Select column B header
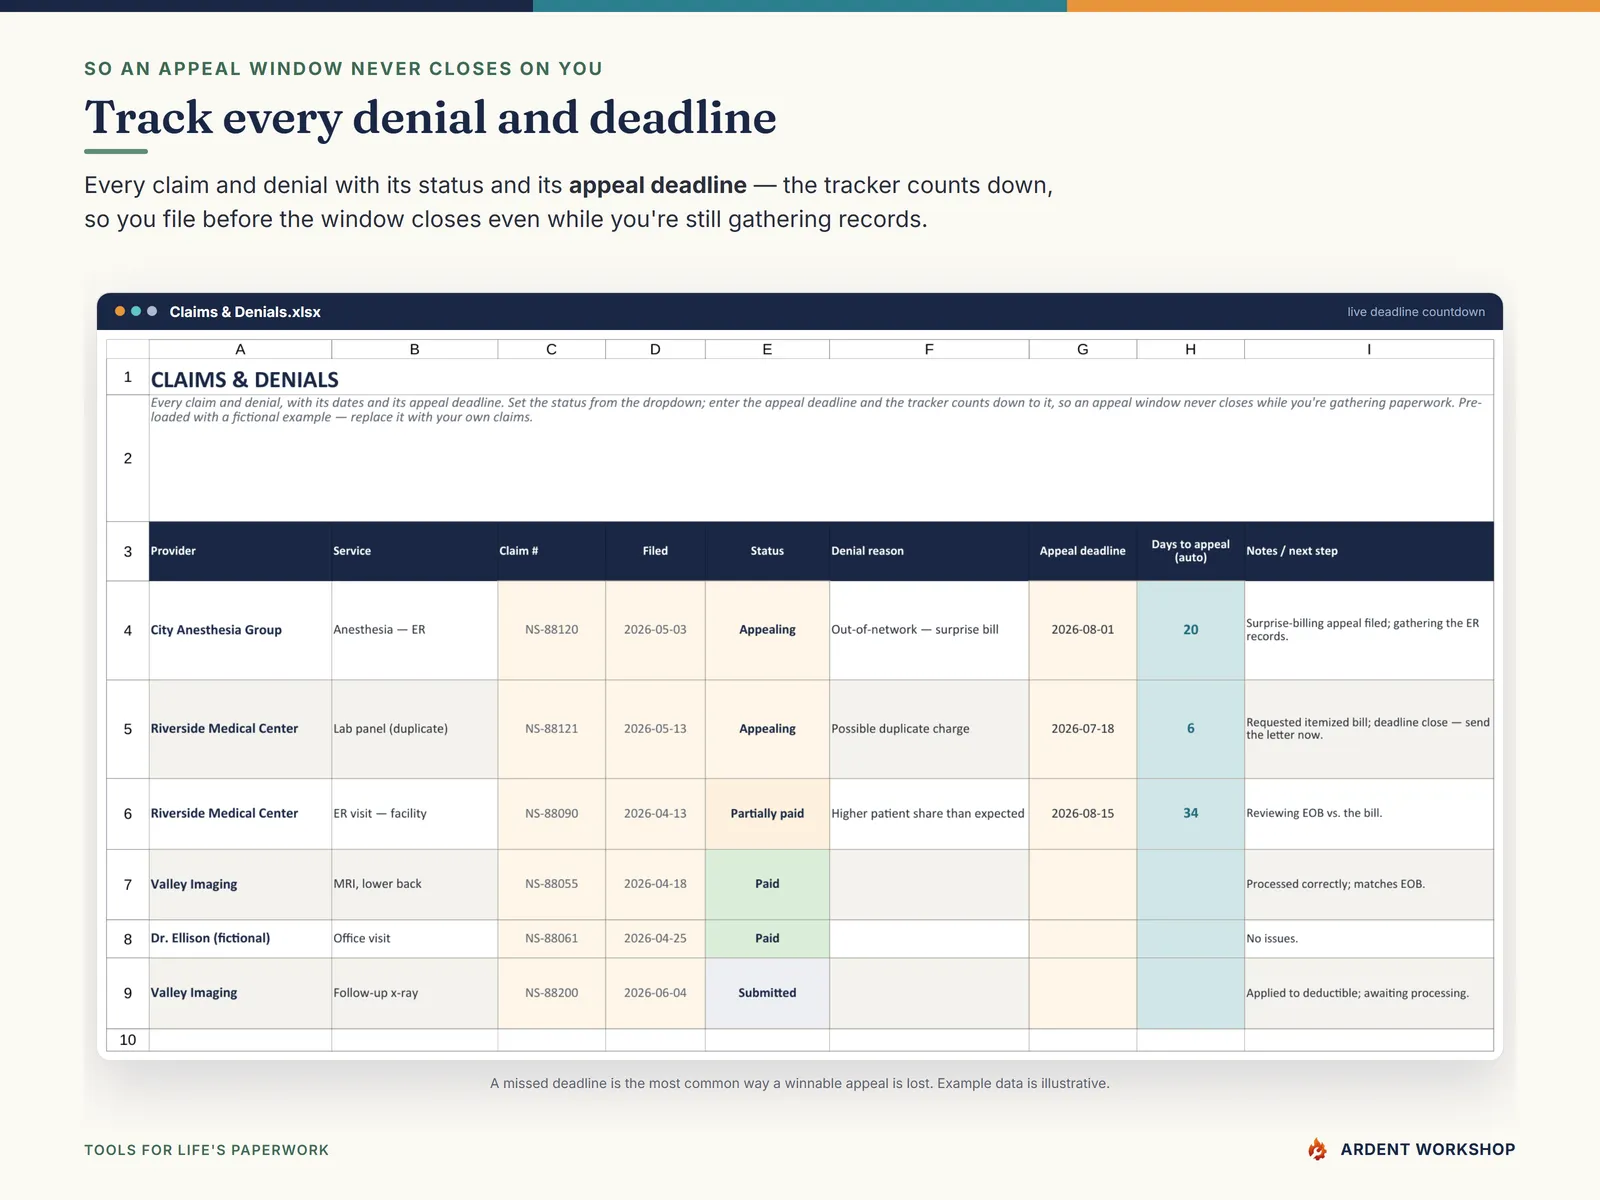1600x1200 pixels. tap(415, 349)
